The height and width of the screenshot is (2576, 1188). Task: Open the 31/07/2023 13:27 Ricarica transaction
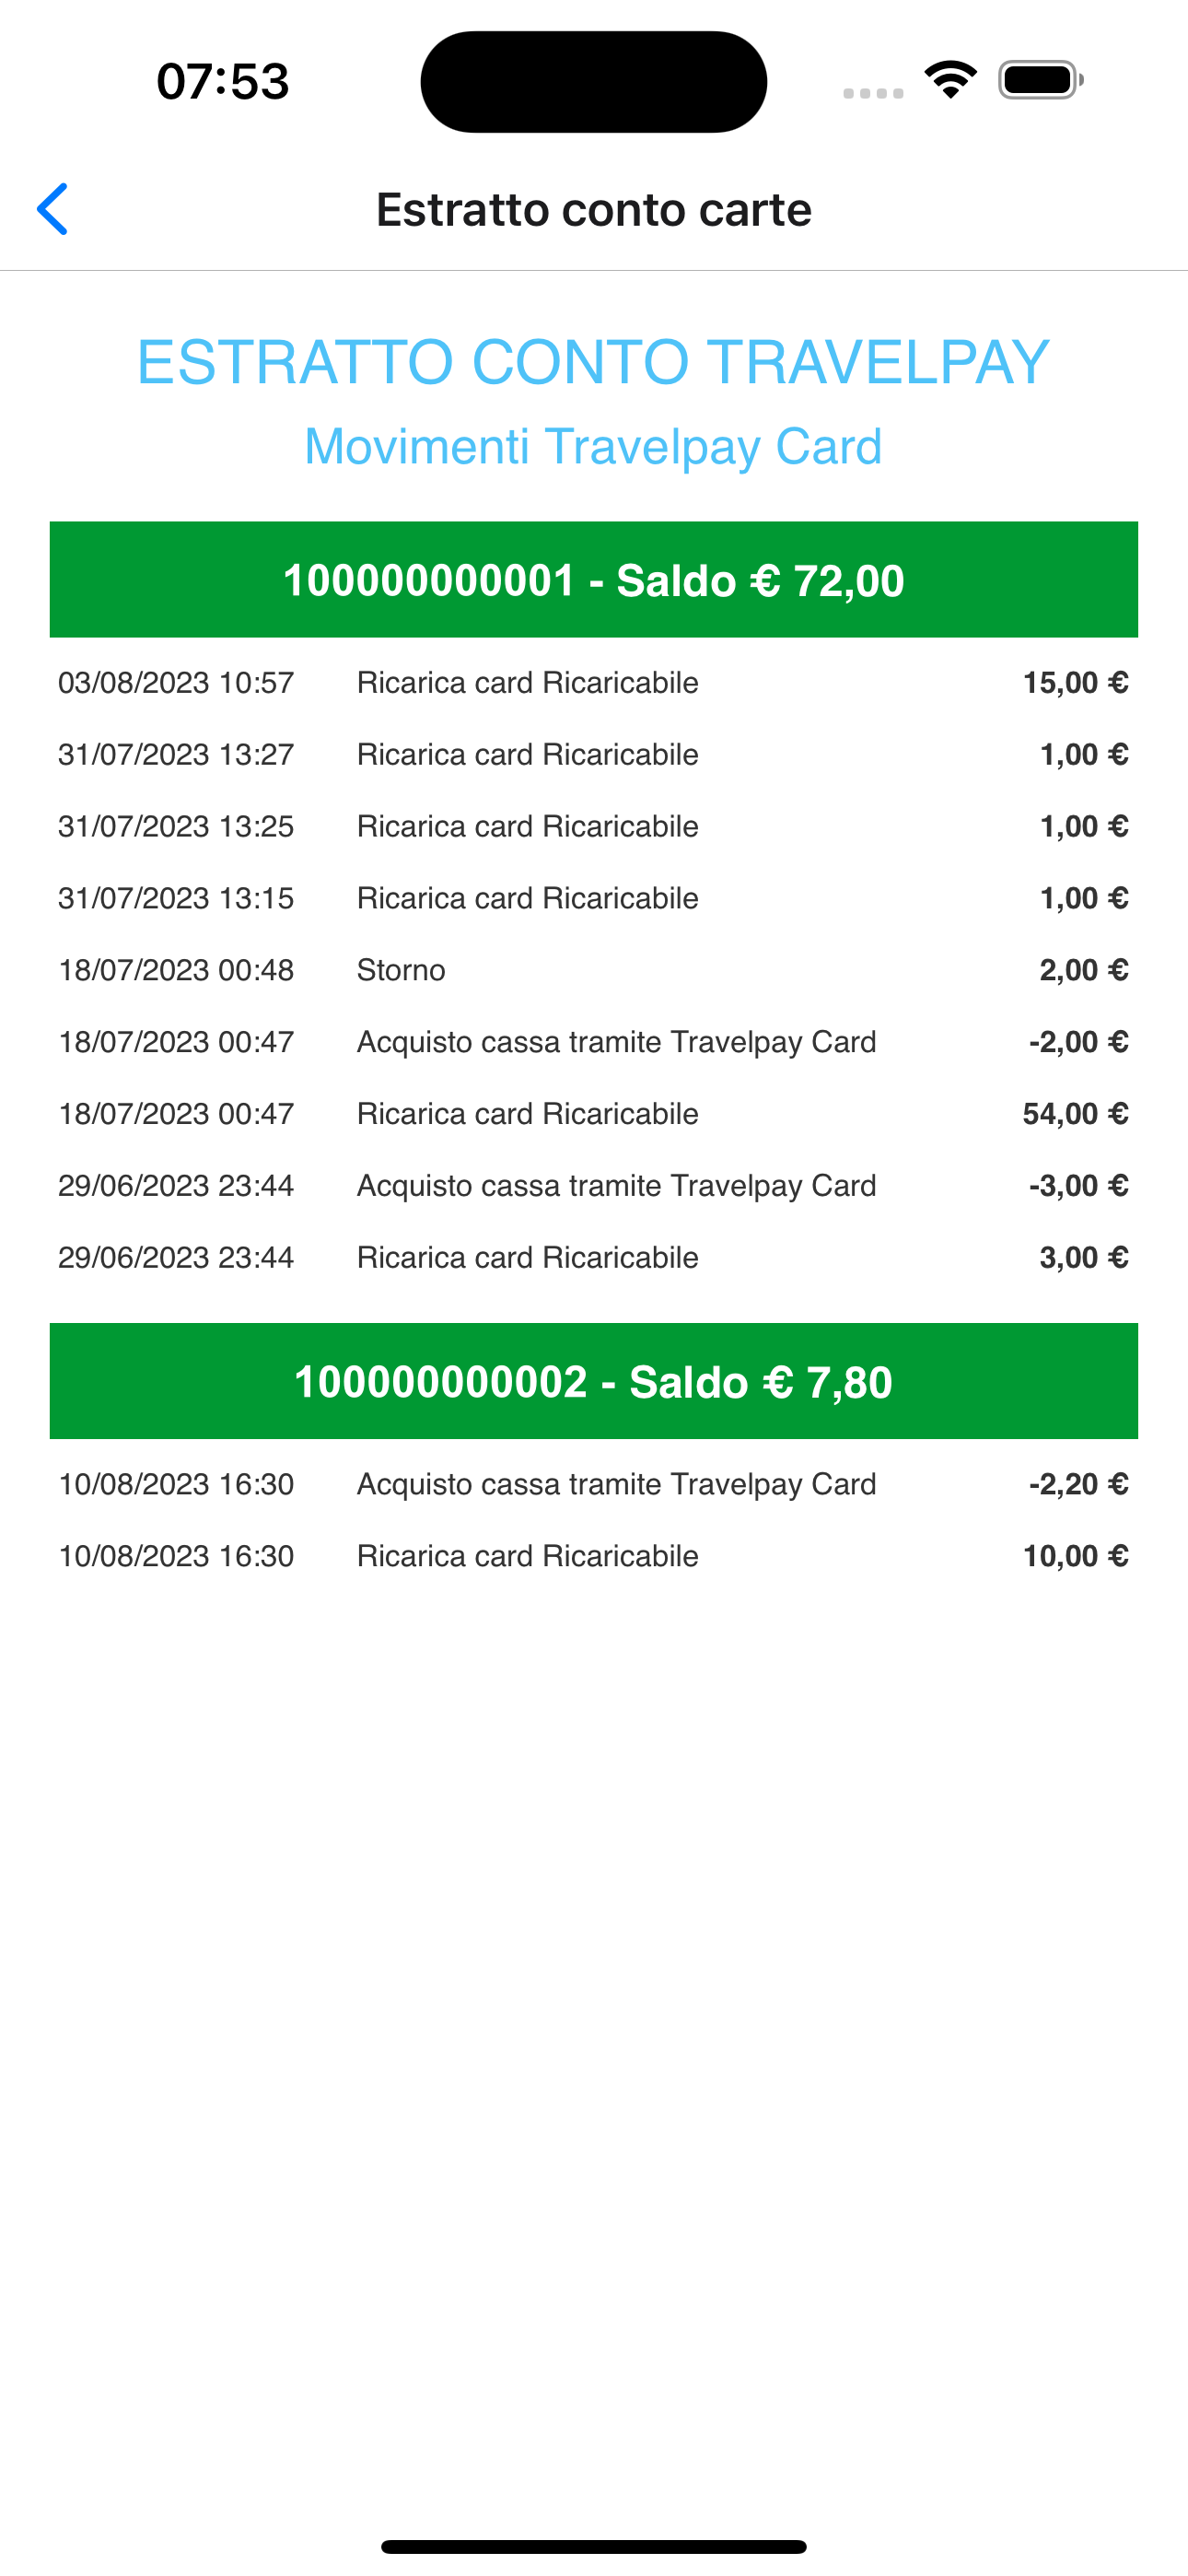tap(594, 755)
